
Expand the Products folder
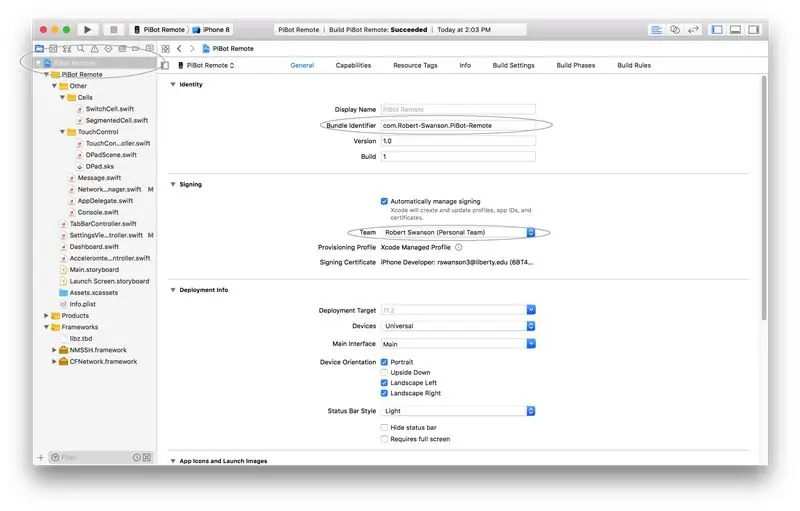[x=46, y=316]
